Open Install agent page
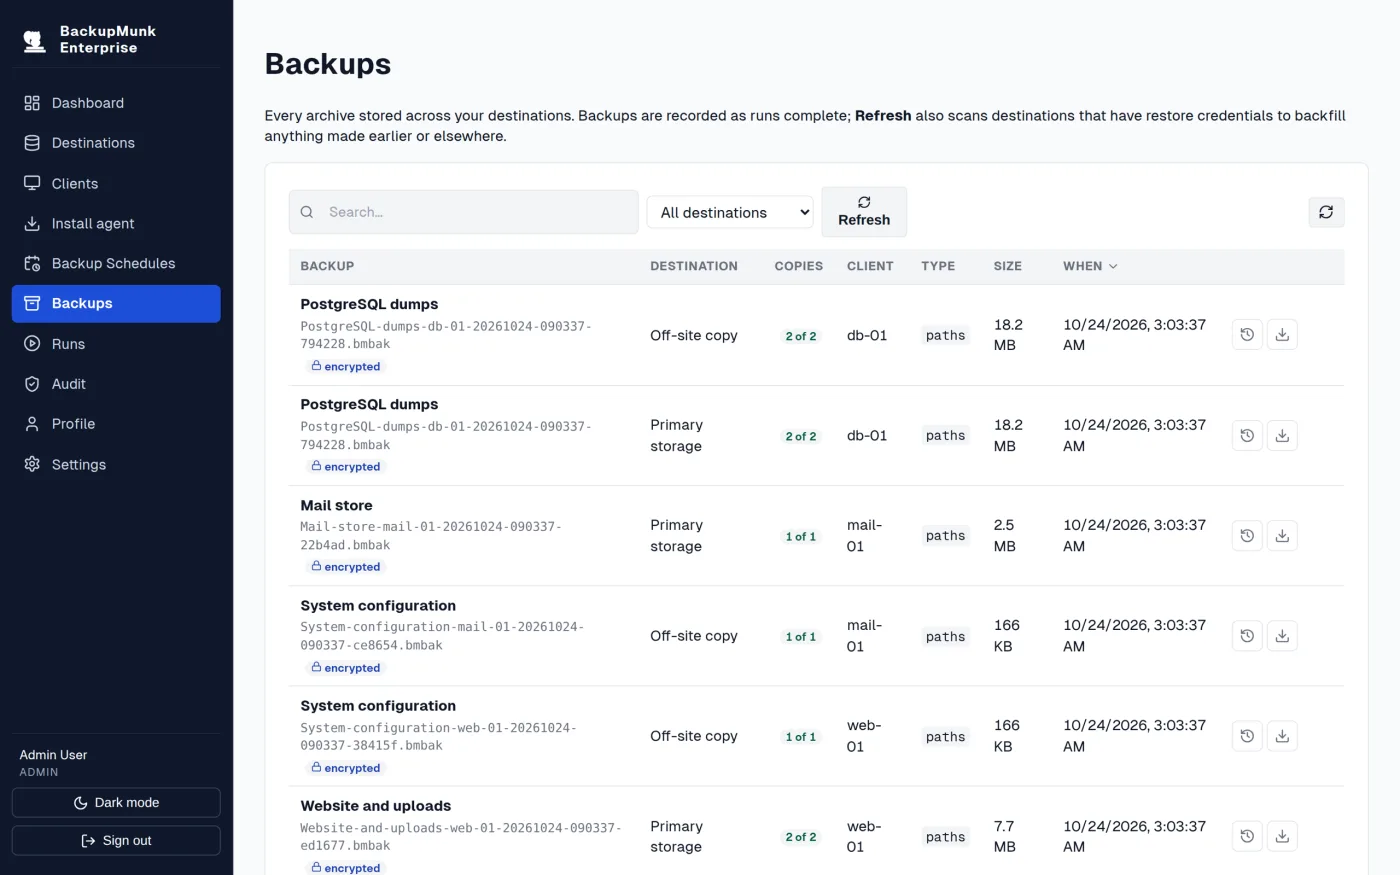This screenshot has height=875, width=1400. point(116,224)
